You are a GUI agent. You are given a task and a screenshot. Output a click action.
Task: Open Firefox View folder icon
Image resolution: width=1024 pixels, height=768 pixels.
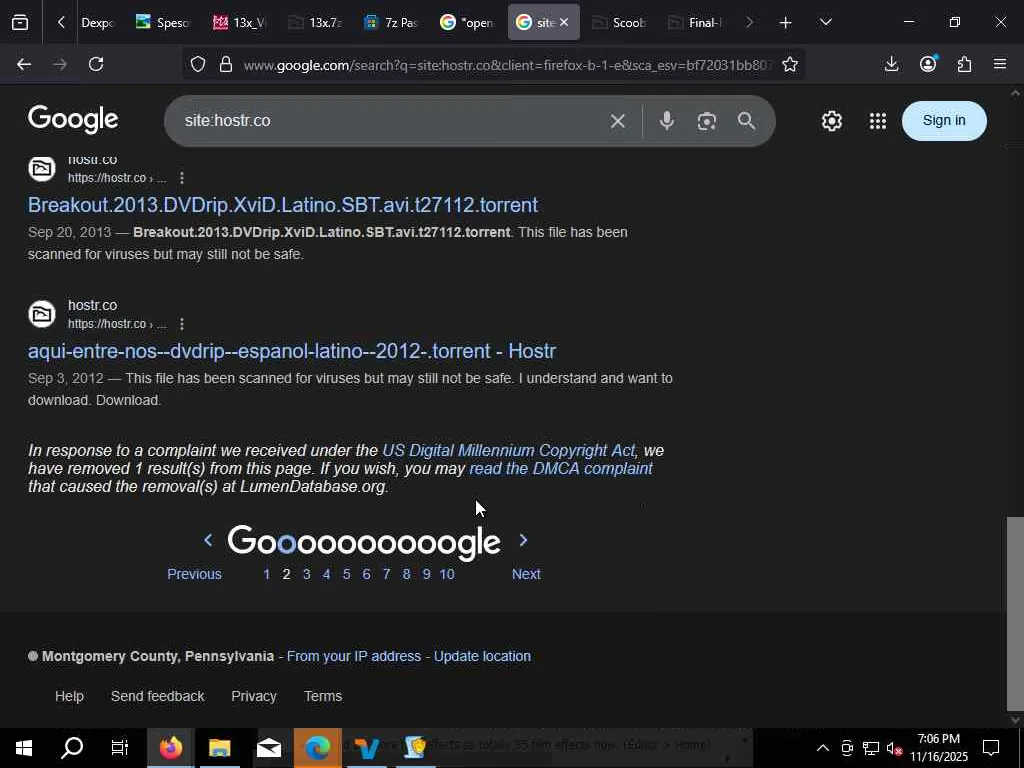coord(20,23)
